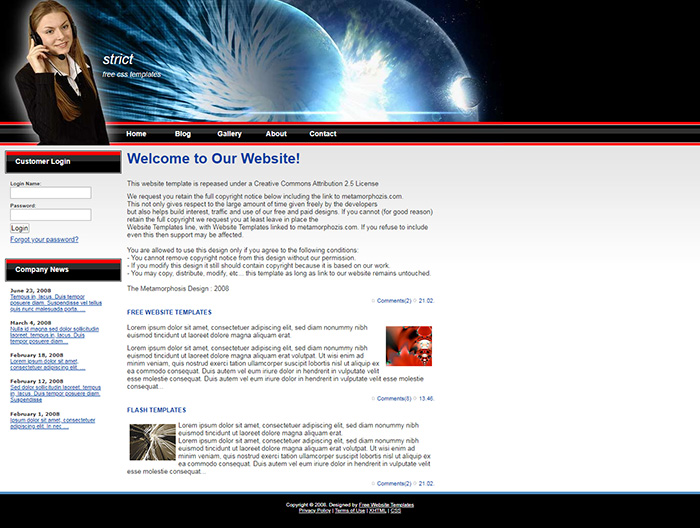Click the 21.02 timestamp under Flash Templates
The width and height of the screenshot is (700, 528).
[x=426, y=483]
